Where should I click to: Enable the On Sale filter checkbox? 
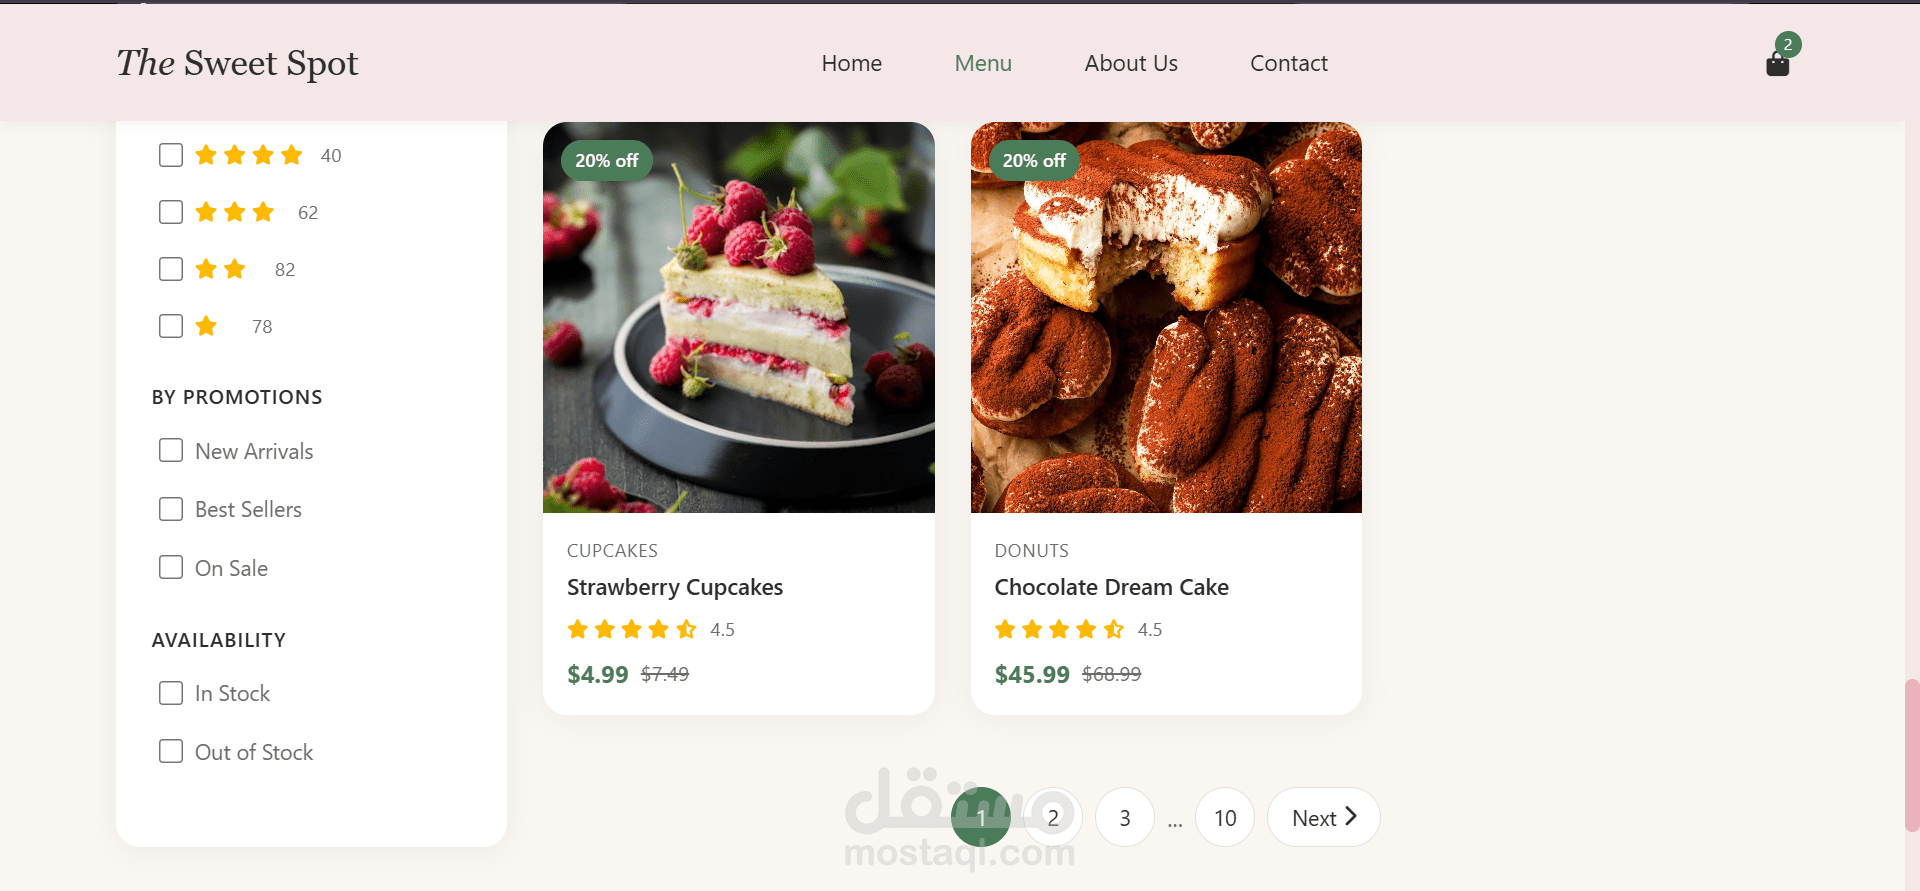171,567
